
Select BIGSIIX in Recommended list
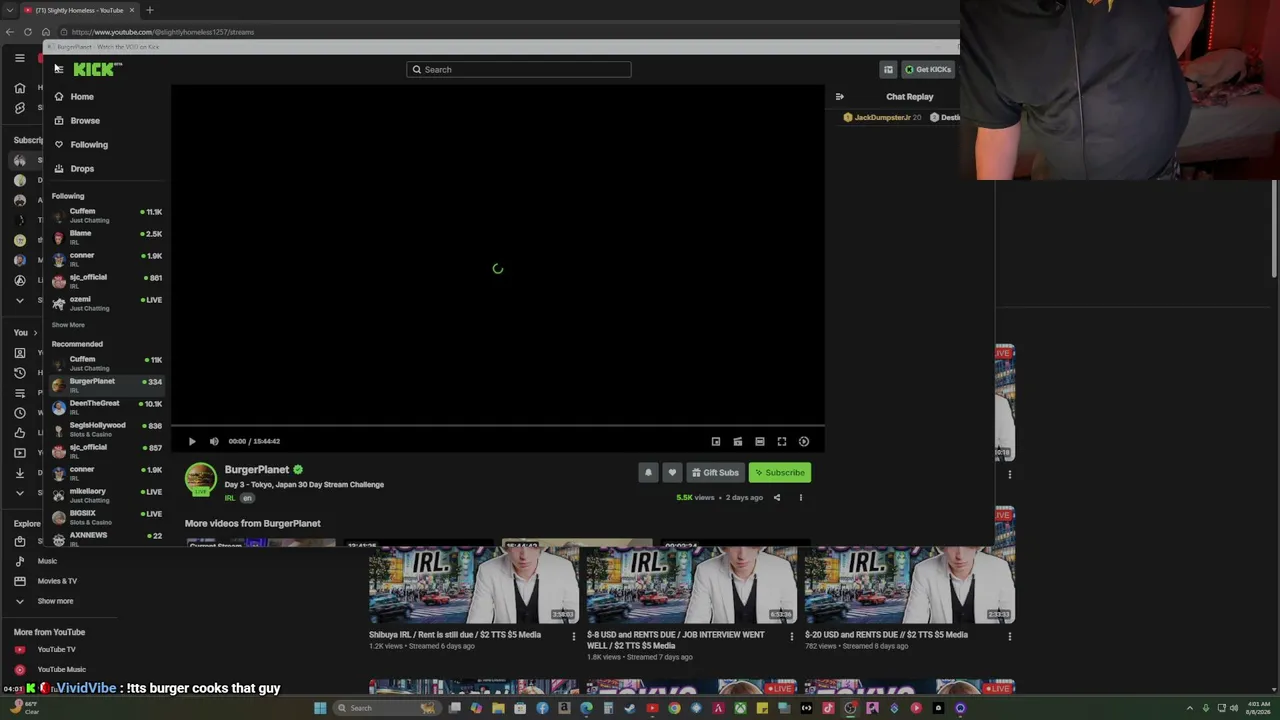tap(108, 516)
